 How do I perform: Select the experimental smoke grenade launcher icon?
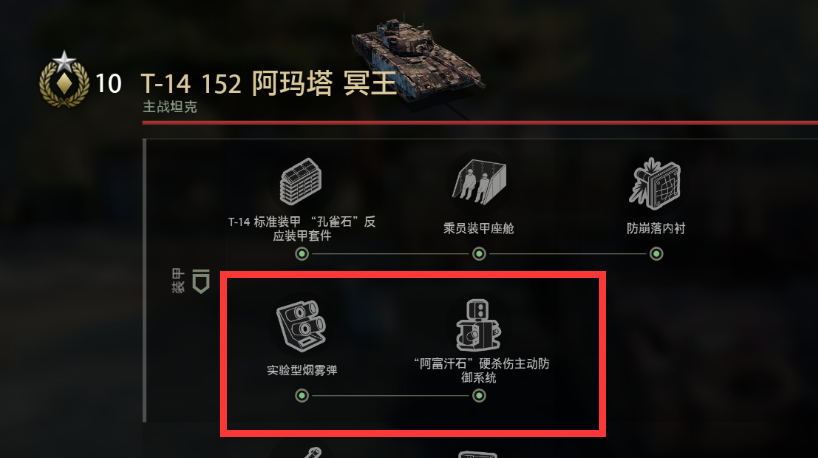301,326
